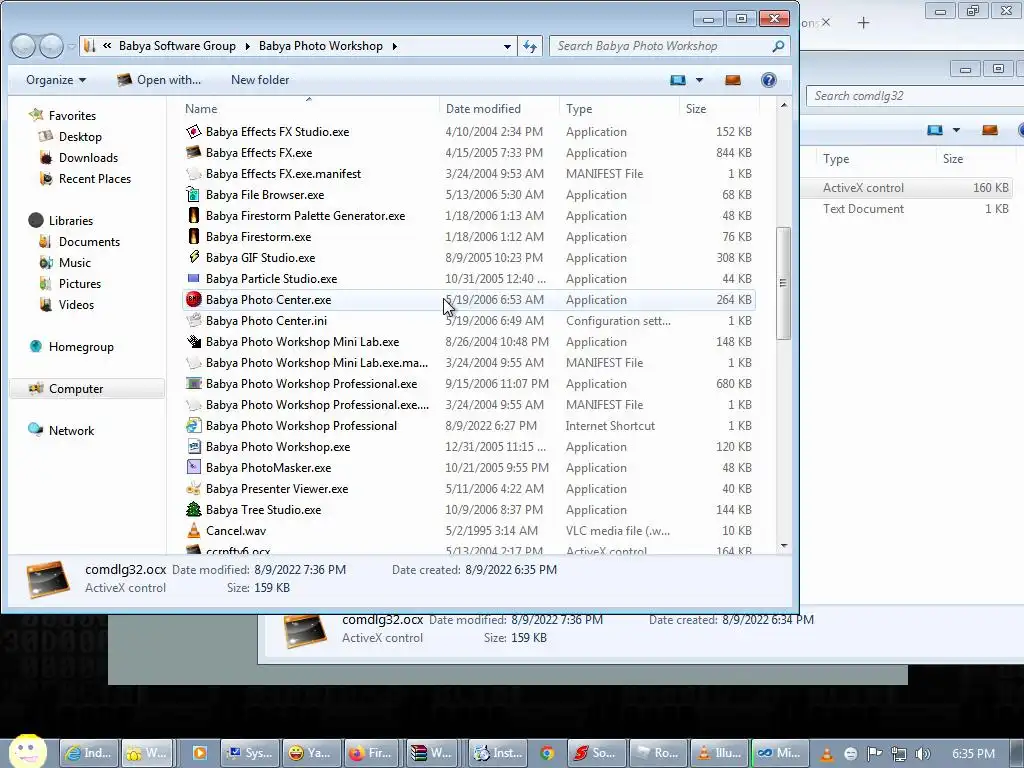Sort by the Type column header

pyautogui.click(x=619, y=108)
